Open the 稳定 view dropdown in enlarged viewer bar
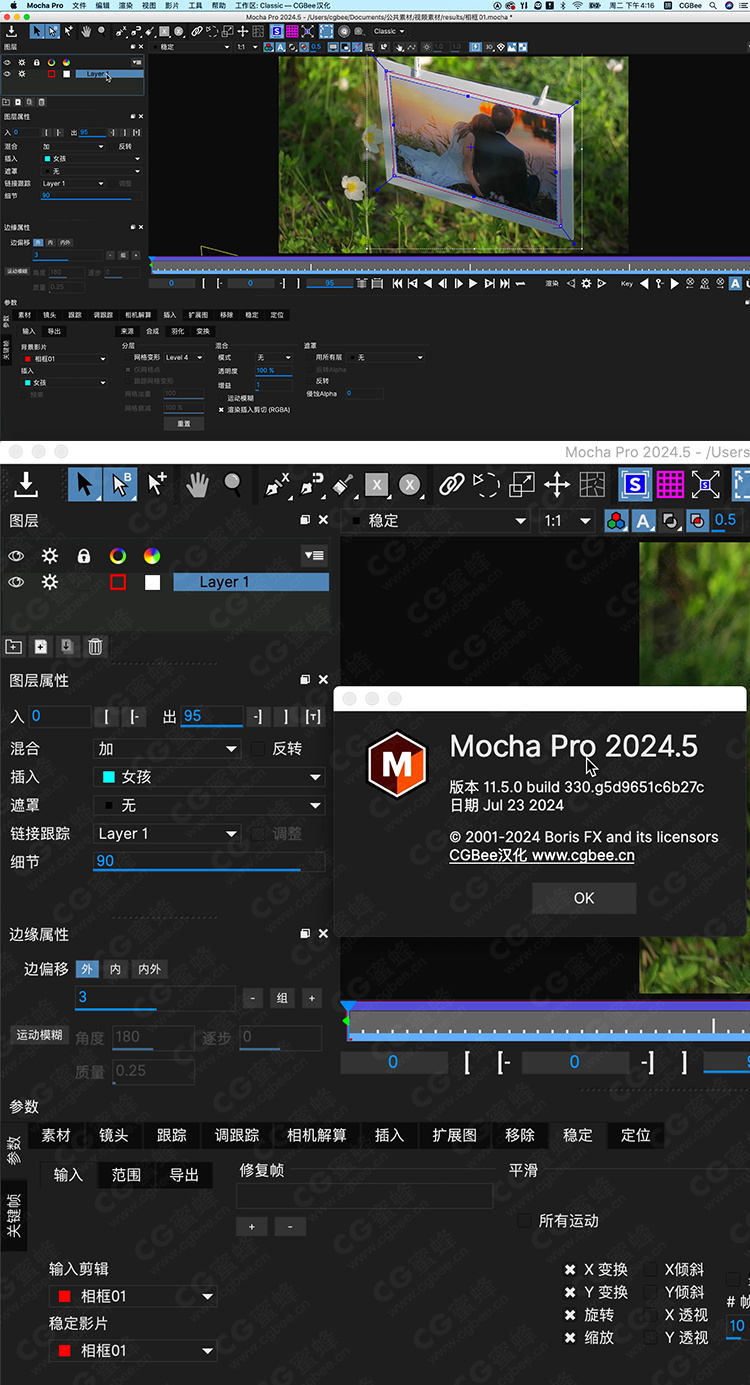750x1385 pixels. 437,520
